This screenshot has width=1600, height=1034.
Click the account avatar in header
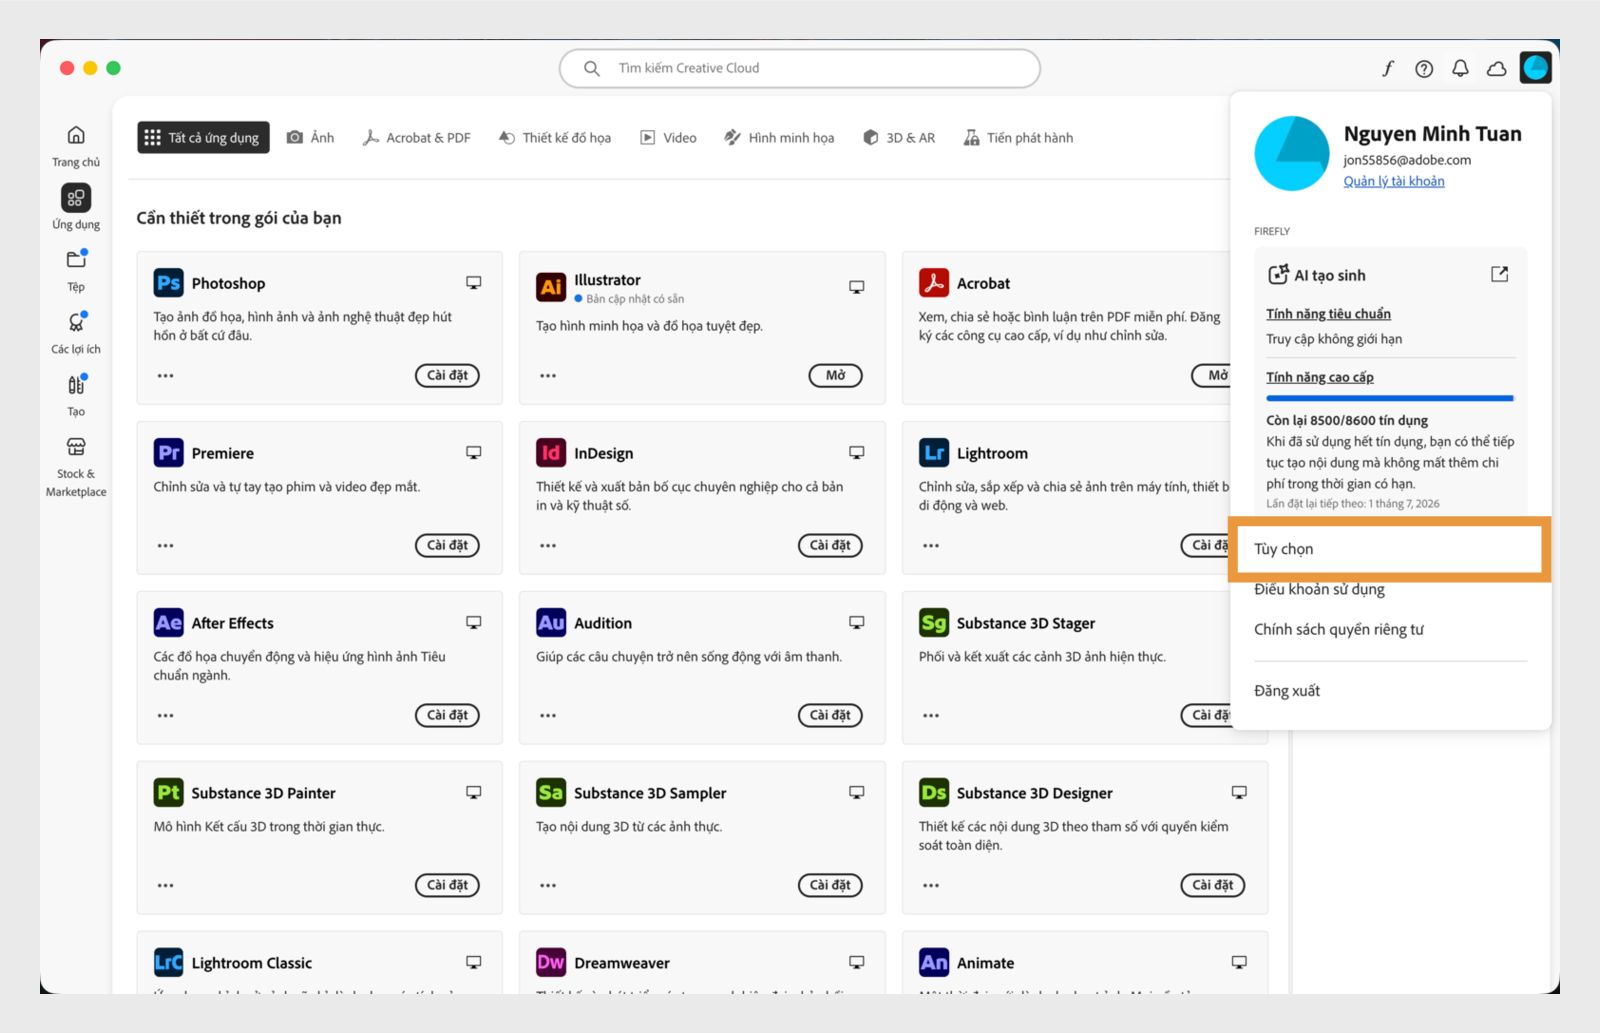coord(1535,68)
